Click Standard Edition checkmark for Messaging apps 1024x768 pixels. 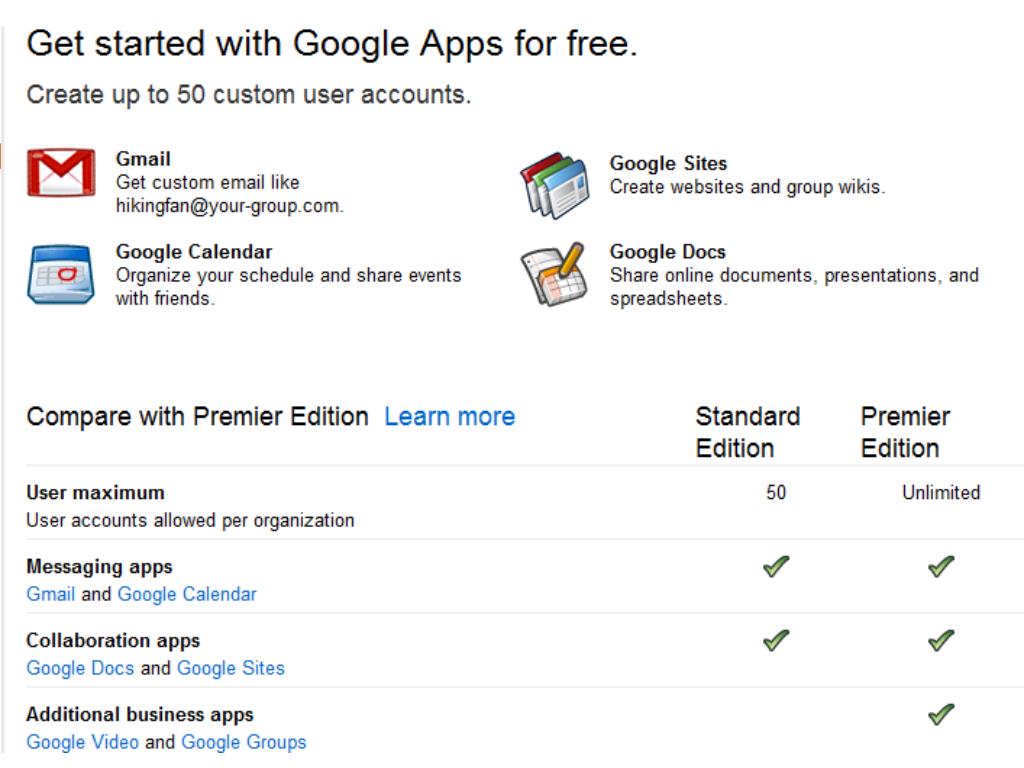pyautogui.click(x=776, y=566)
